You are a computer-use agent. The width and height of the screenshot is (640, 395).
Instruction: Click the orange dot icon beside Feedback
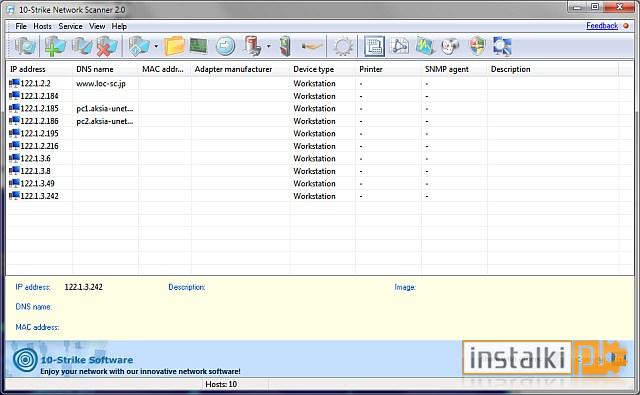(626, 26)
